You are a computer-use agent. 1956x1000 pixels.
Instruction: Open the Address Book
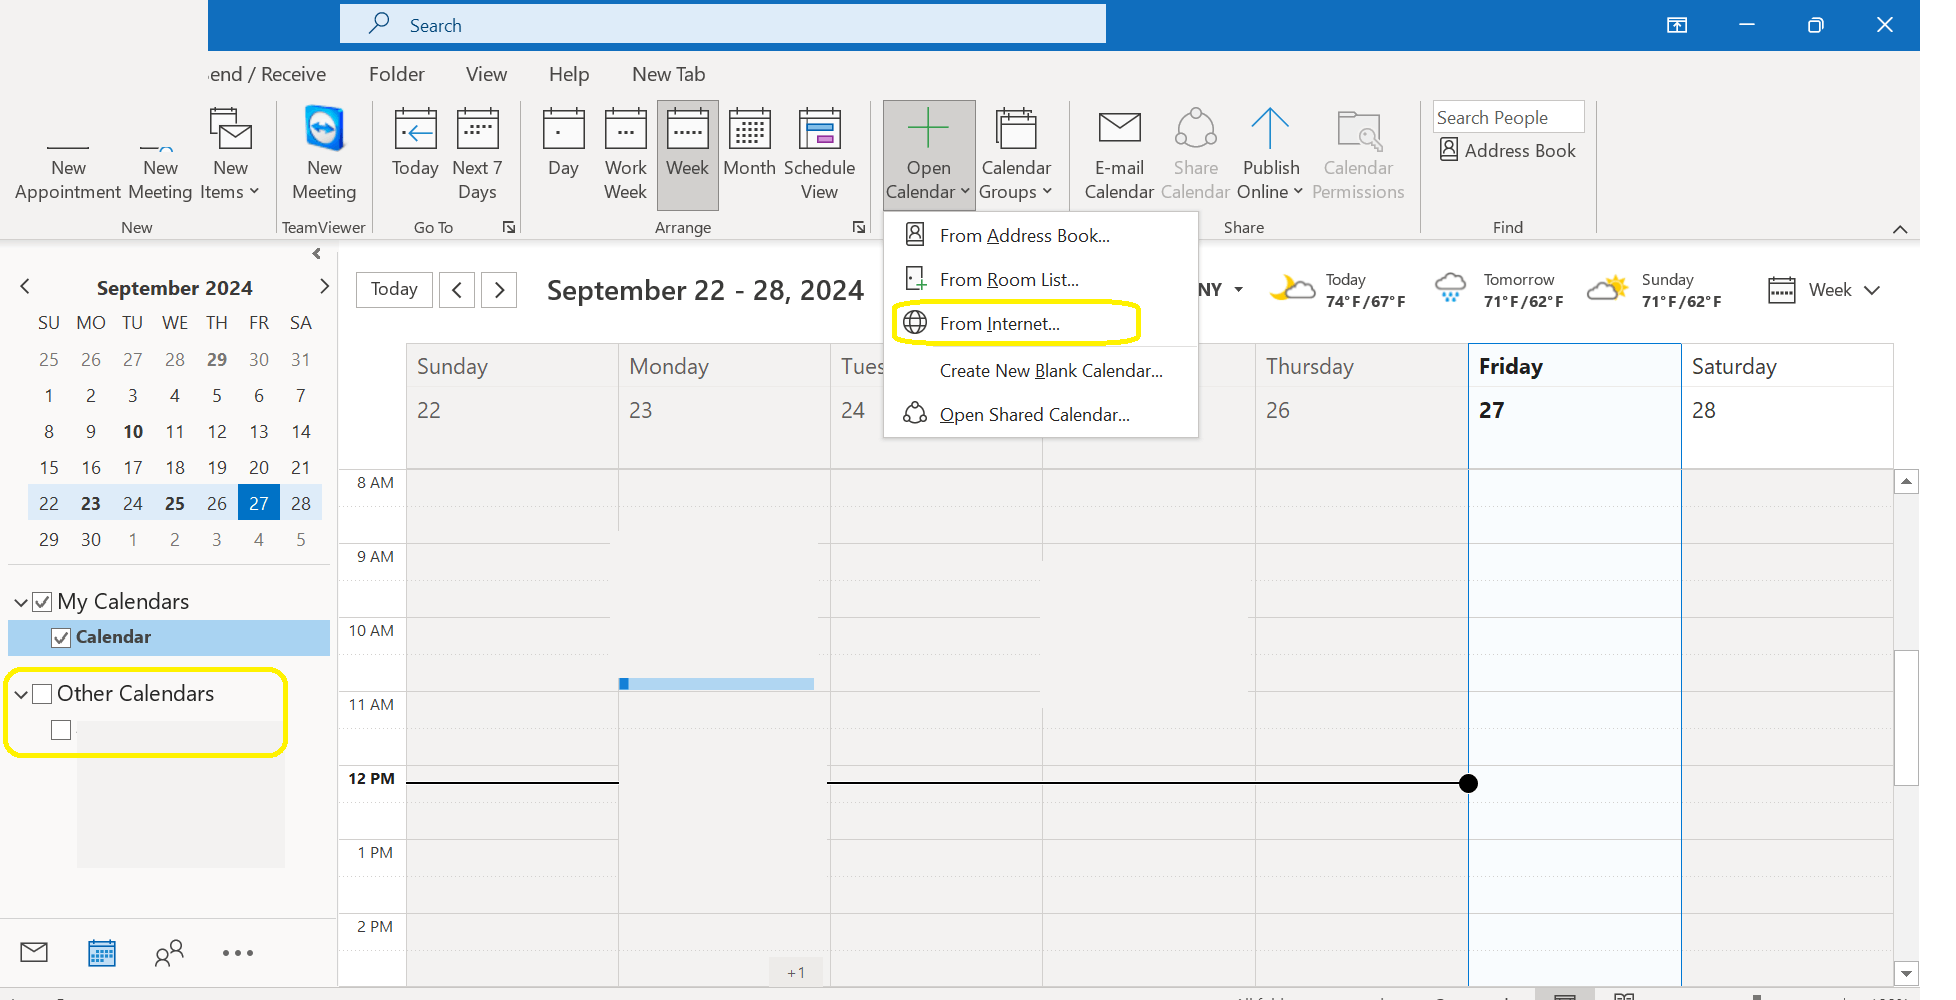(1508, 150)
